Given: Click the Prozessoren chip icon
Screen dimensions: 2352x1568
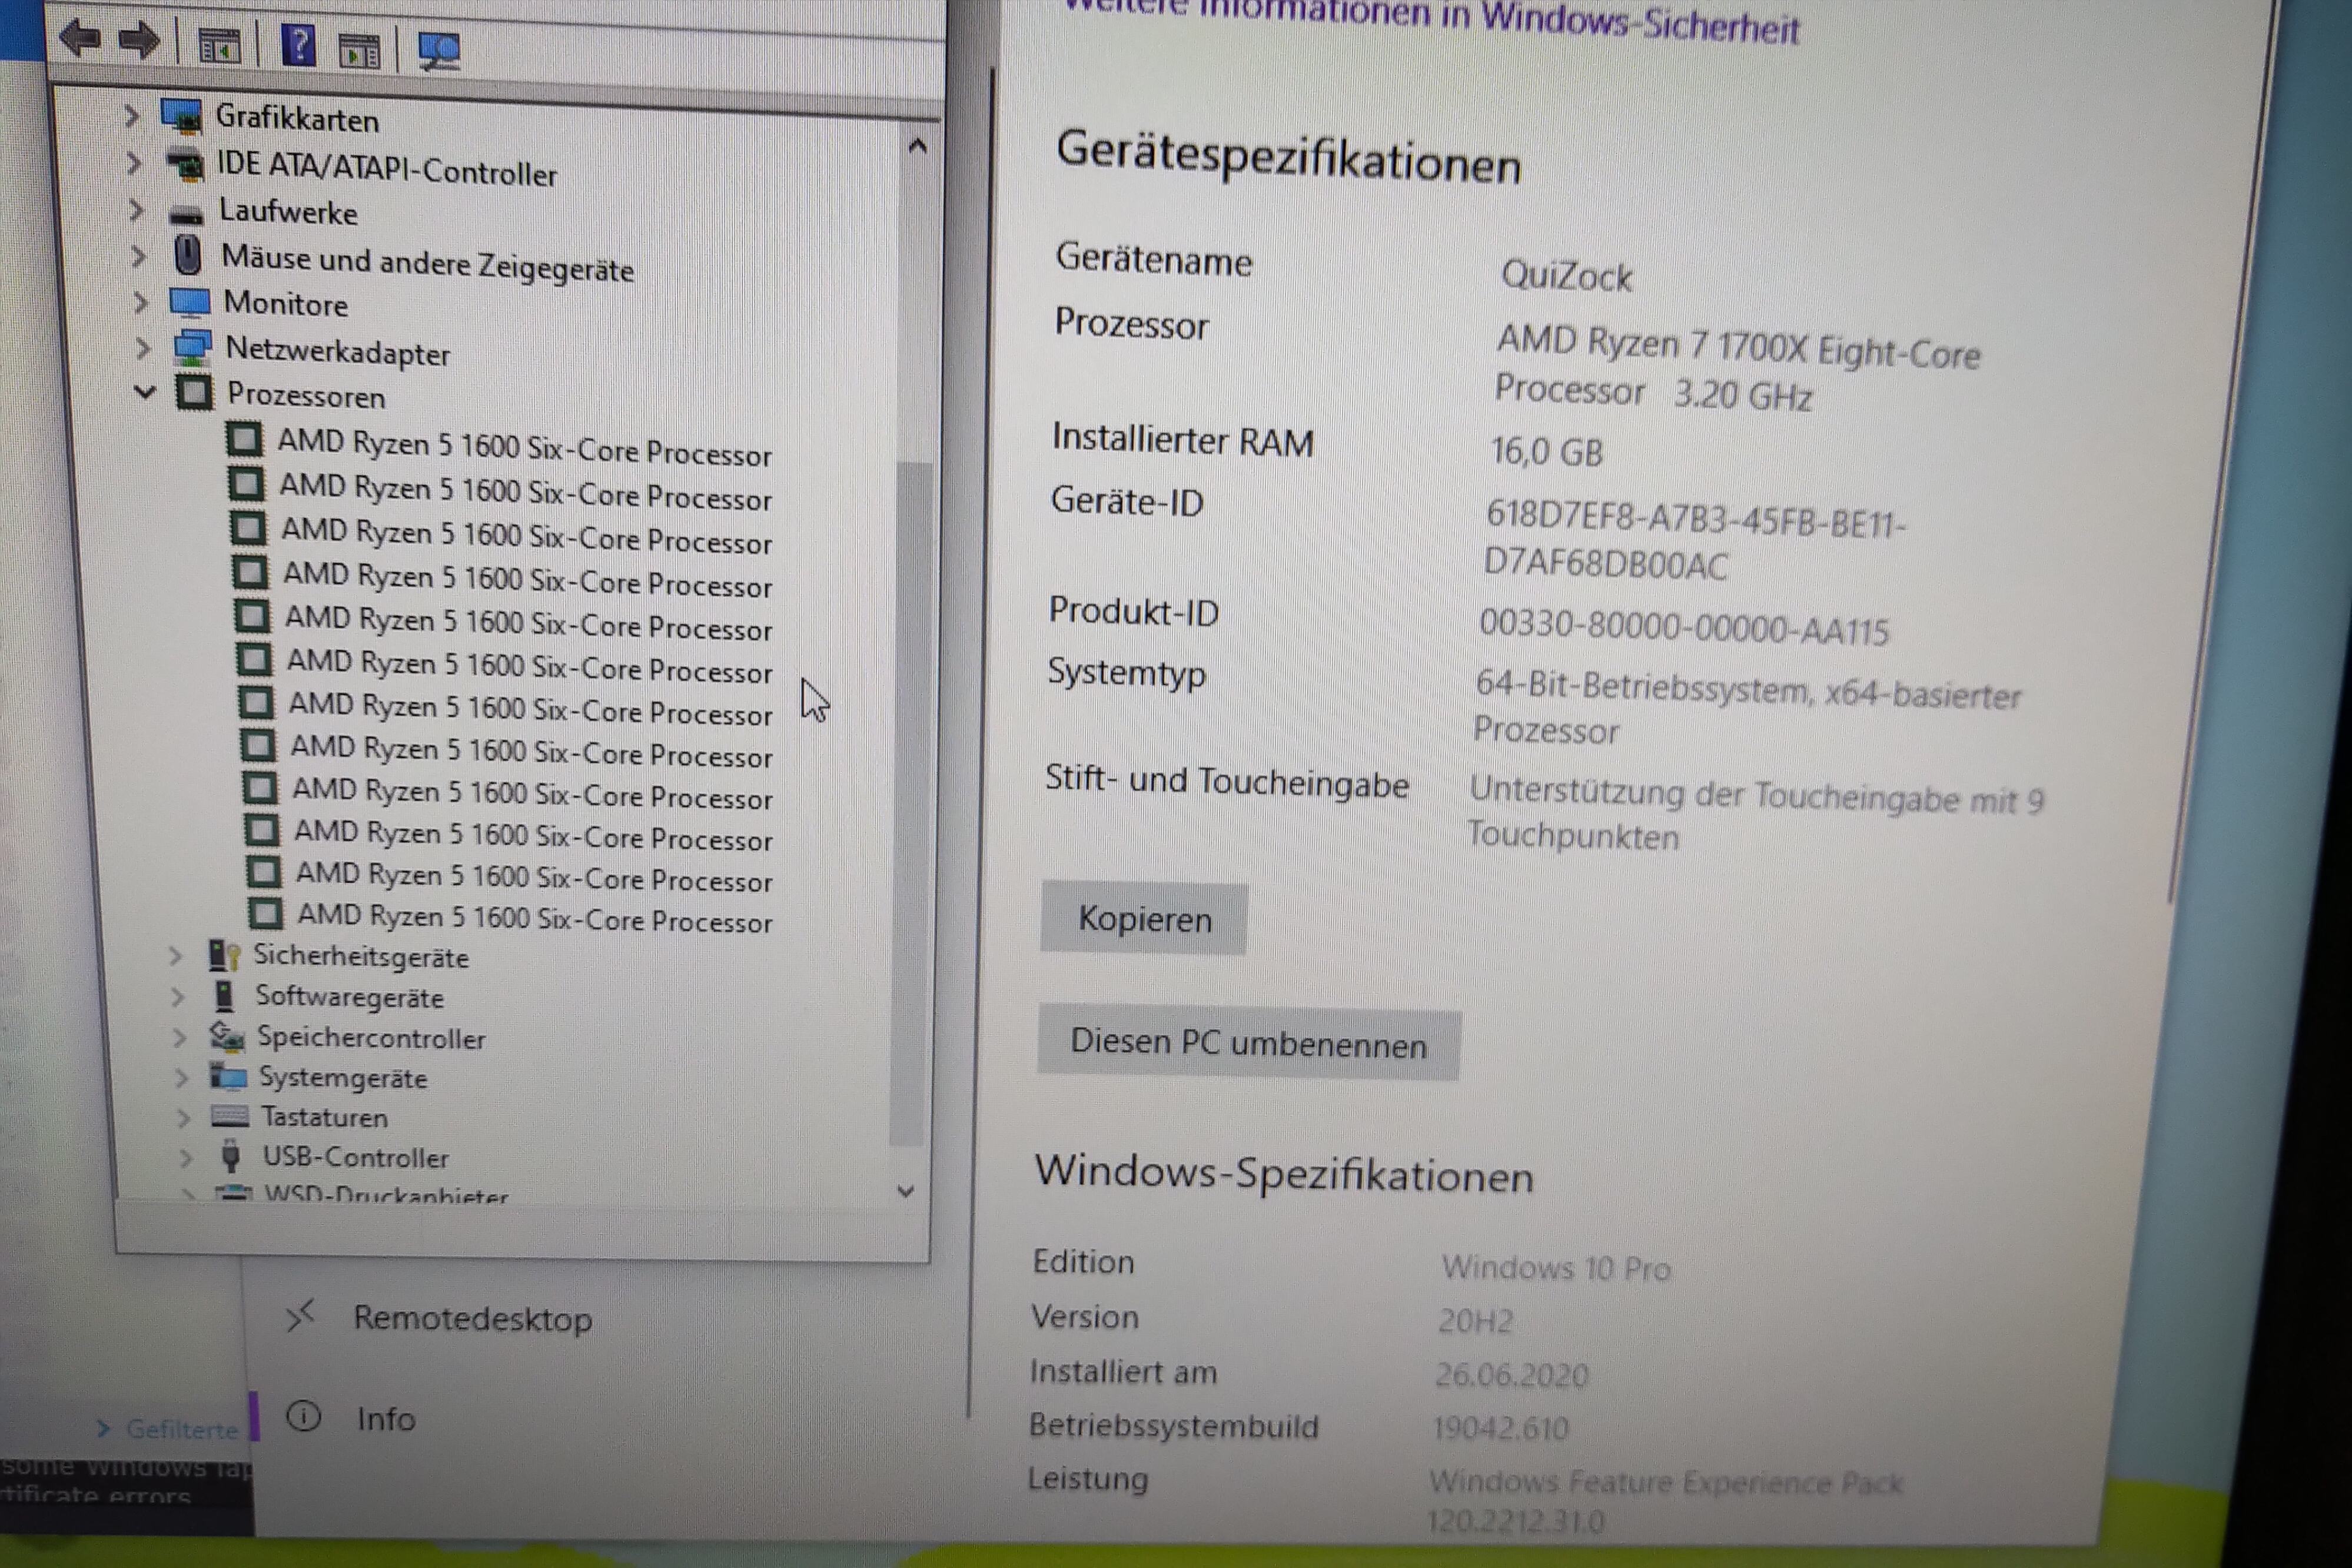Looking at the screenshot, I should [x=194, y=392].
